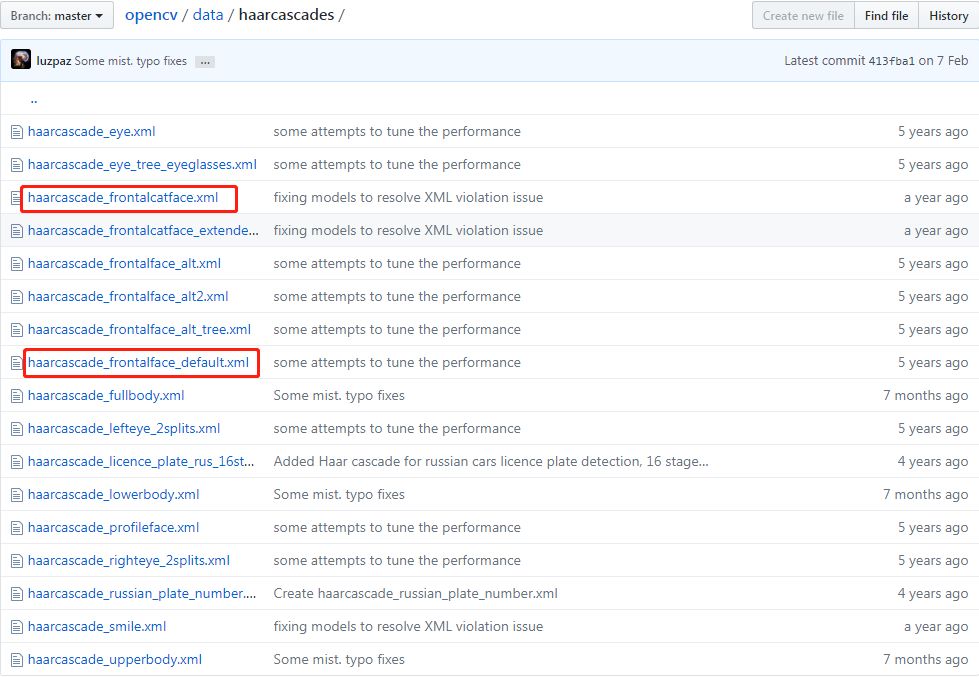979x678 pixels.
Task: Open haarcascade_frontalface_default.xml file
Action: click(x=138, y=363)
